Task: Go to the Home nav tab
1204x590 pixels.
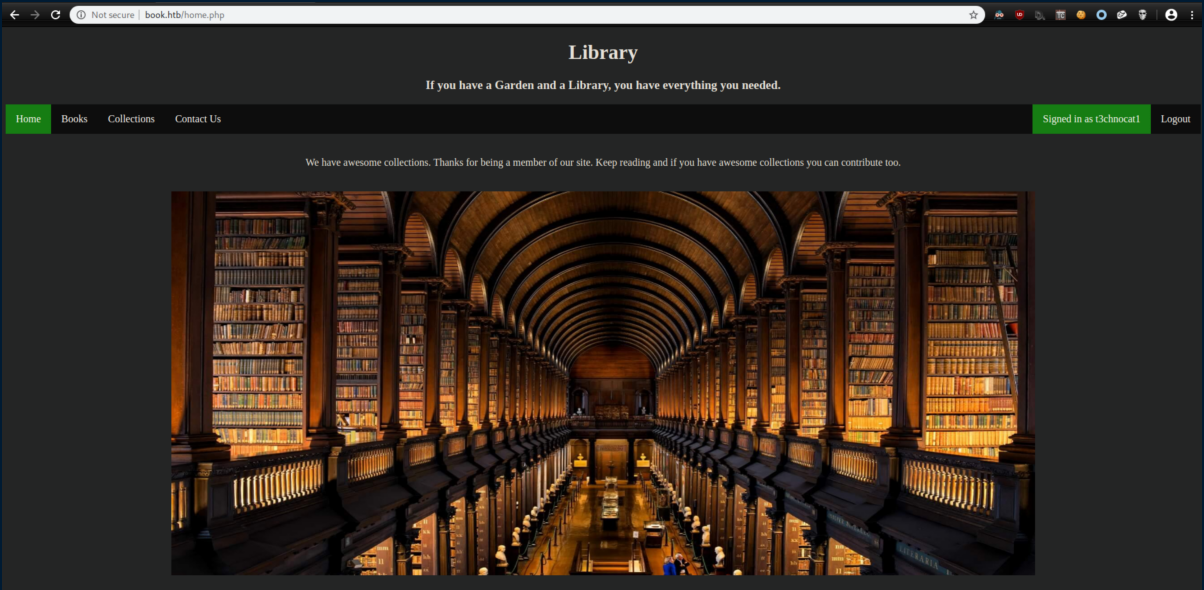Action: 28,119
